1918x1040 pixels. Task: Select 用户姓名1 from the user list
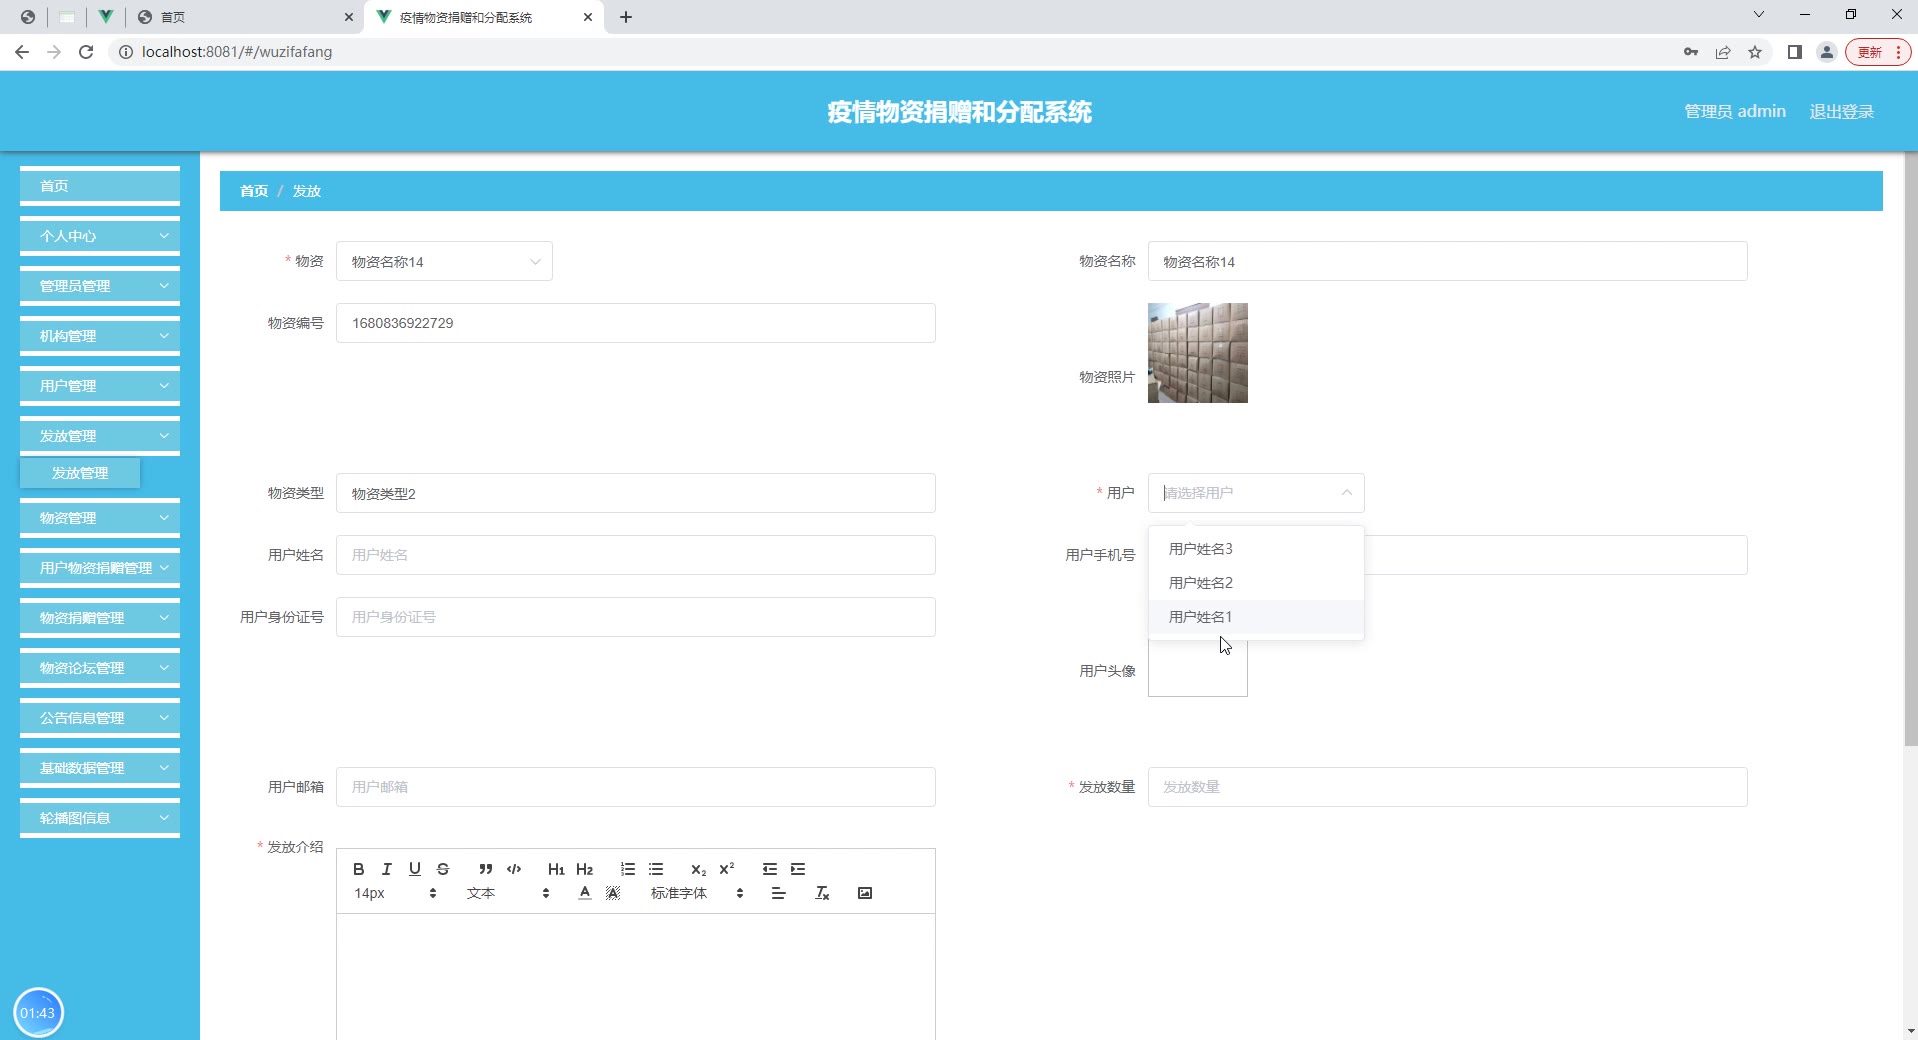(1256, 617)
